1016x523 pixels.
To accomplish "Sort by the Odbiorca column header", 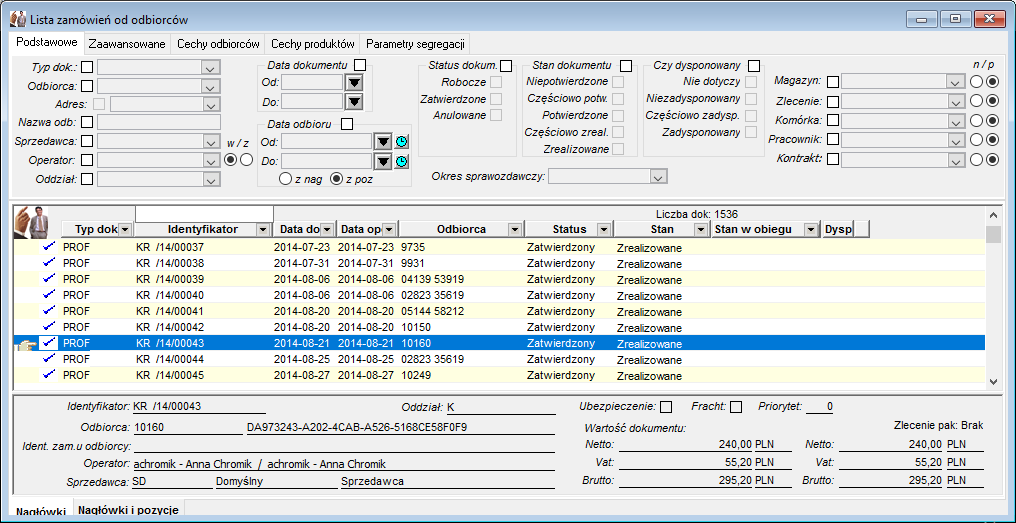I will (461, 229).
